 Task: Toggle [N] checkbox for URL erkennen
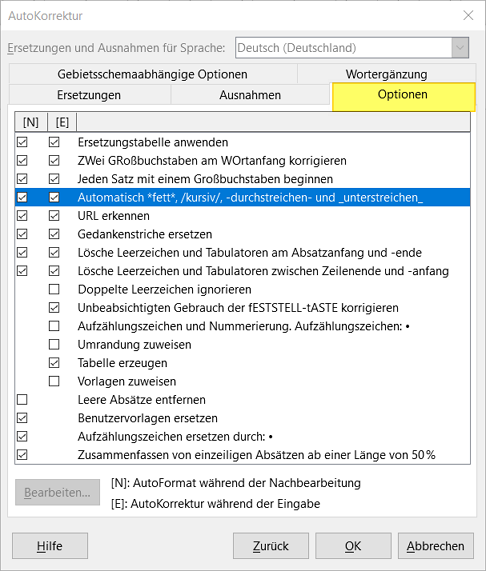click(22, 216)
